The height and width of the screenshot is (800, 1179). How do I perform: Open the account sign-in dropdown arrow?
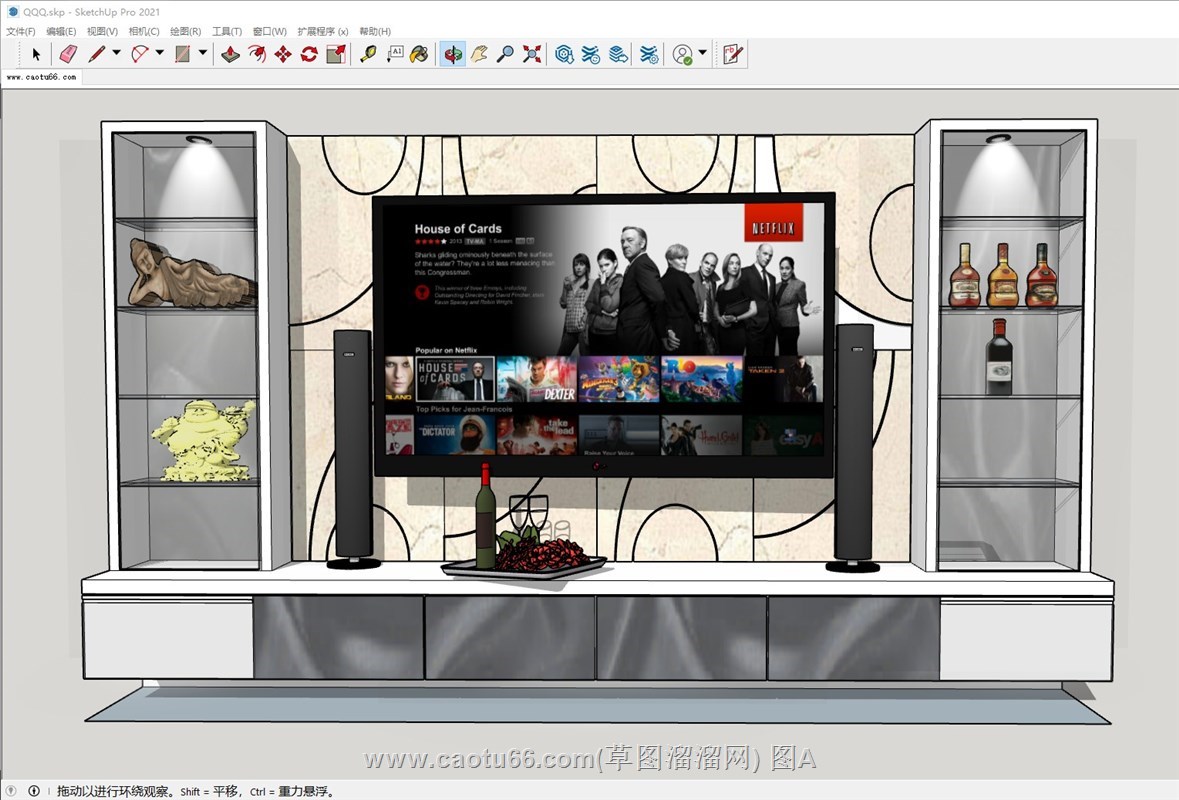click(x=703, y=54)
